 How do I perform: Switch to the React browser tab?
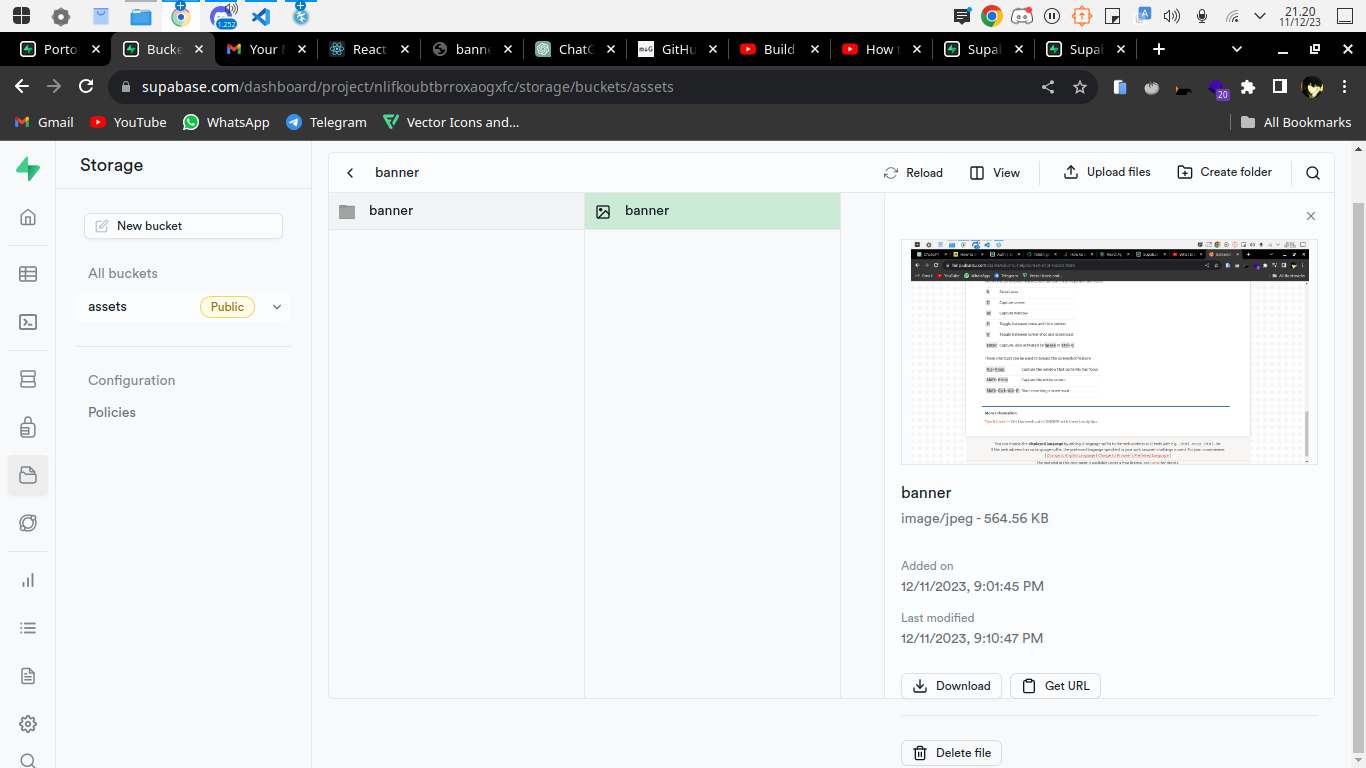(x=367, y=49)
